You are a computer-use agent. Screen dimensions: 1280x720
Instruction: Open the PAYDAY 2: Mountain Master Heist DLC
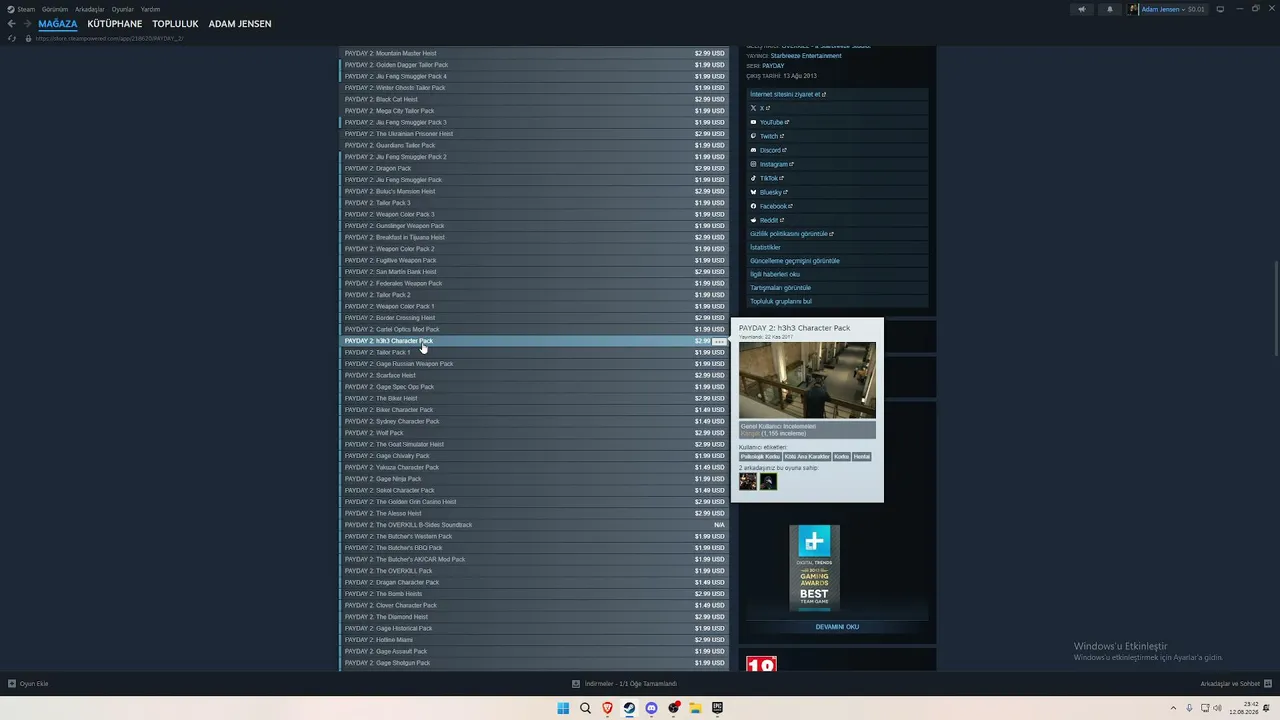(x=535, y=53)
